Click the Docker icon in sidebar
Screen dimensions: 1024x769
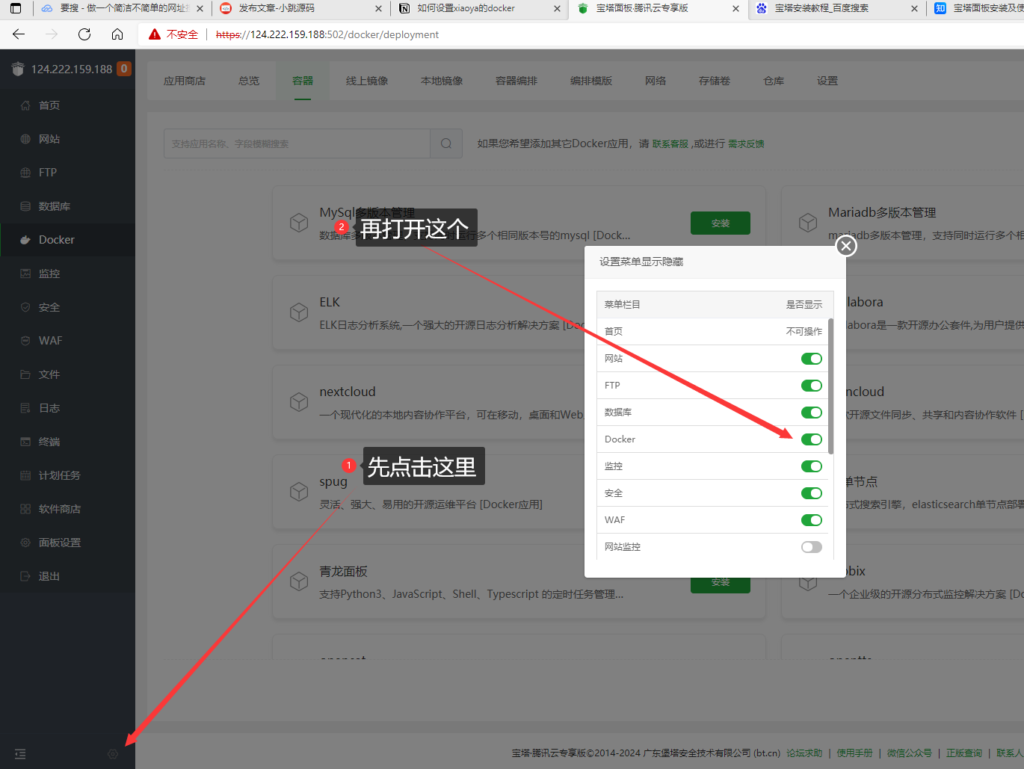pyautogui.click(x=25, y=240)
